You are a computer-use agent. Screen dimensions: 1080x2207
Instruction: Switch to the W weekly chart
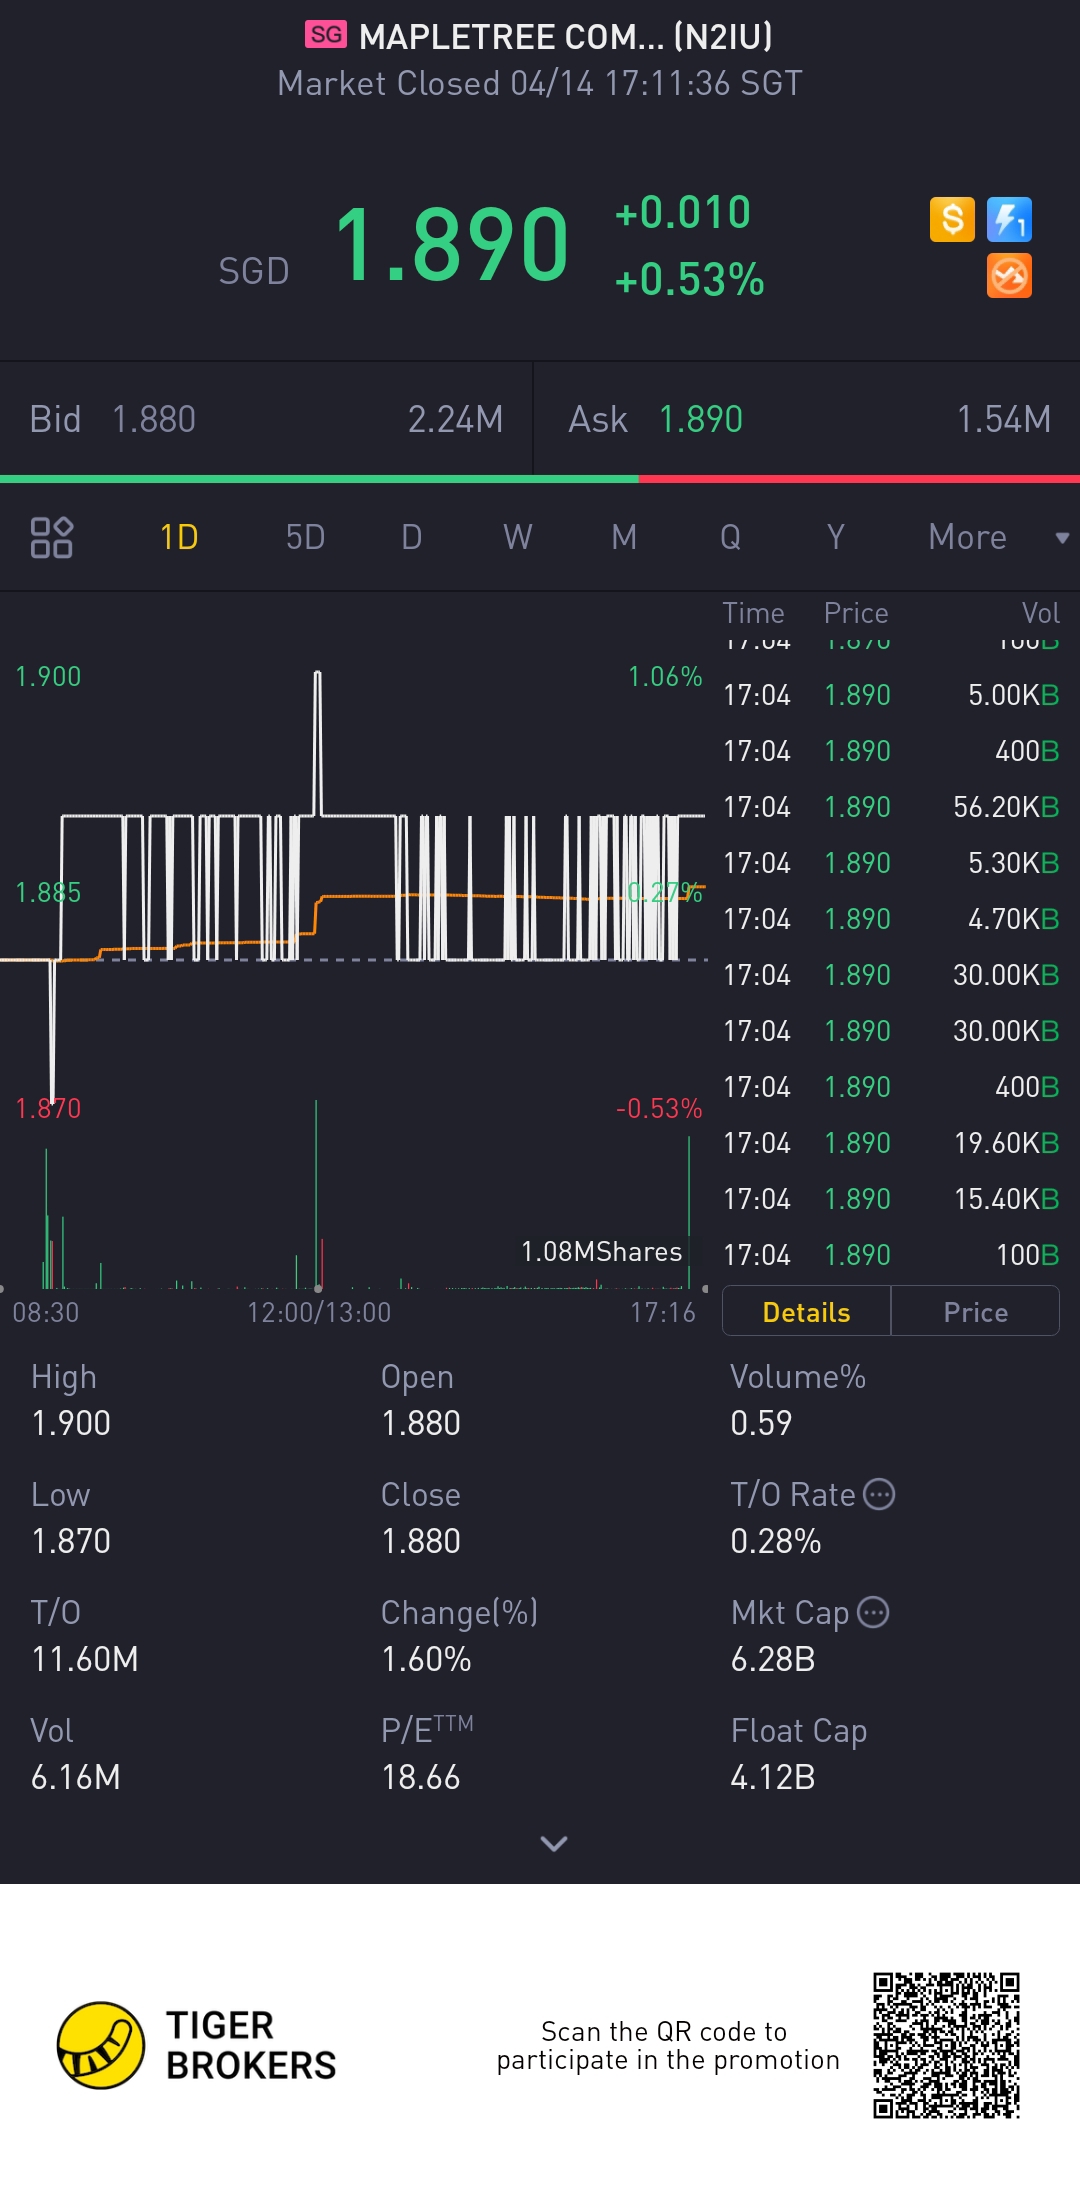coord(517,537)
